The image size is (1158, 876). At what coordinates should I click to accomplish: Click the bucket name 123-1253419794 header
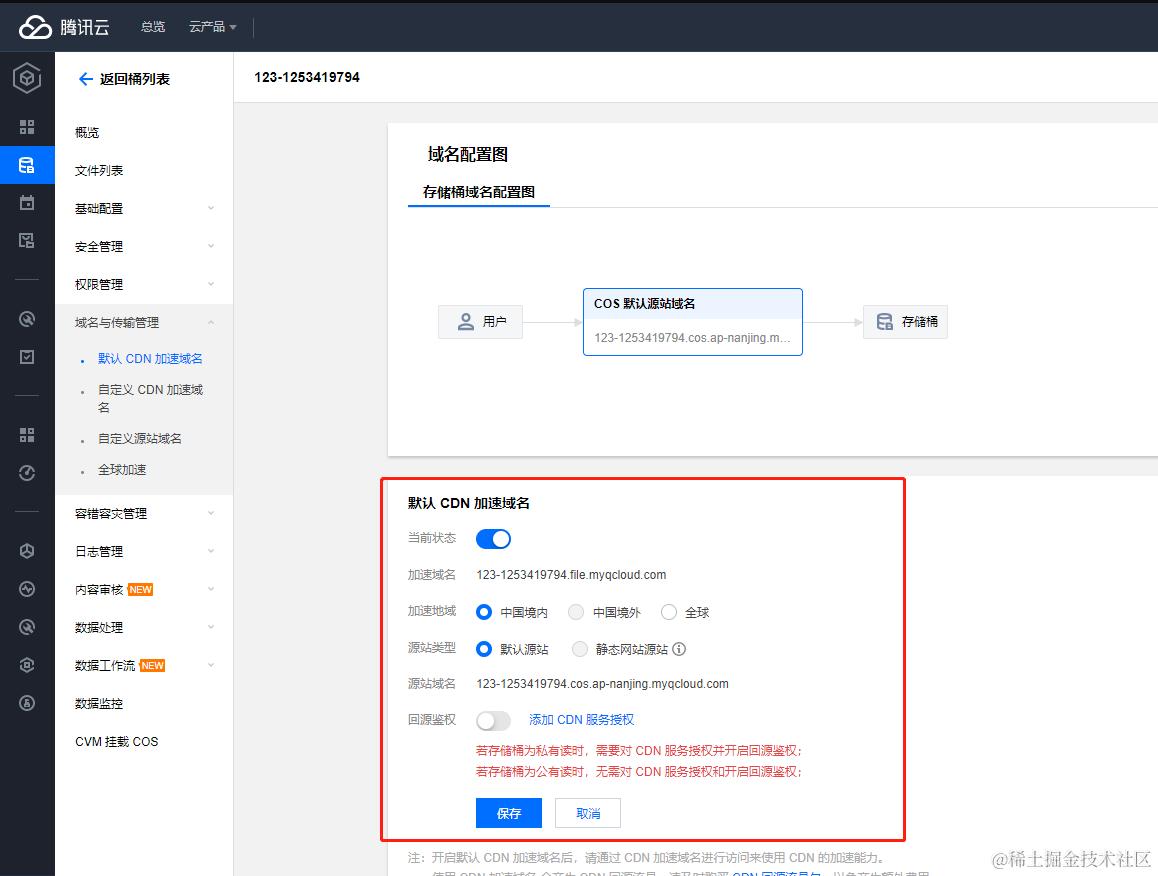(x=306, y=77)
